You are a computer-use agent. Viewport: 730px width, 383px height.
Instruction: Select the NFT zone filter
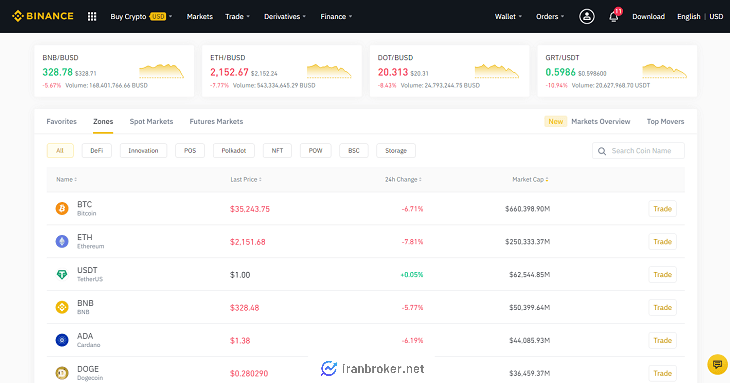pos(277,151)
